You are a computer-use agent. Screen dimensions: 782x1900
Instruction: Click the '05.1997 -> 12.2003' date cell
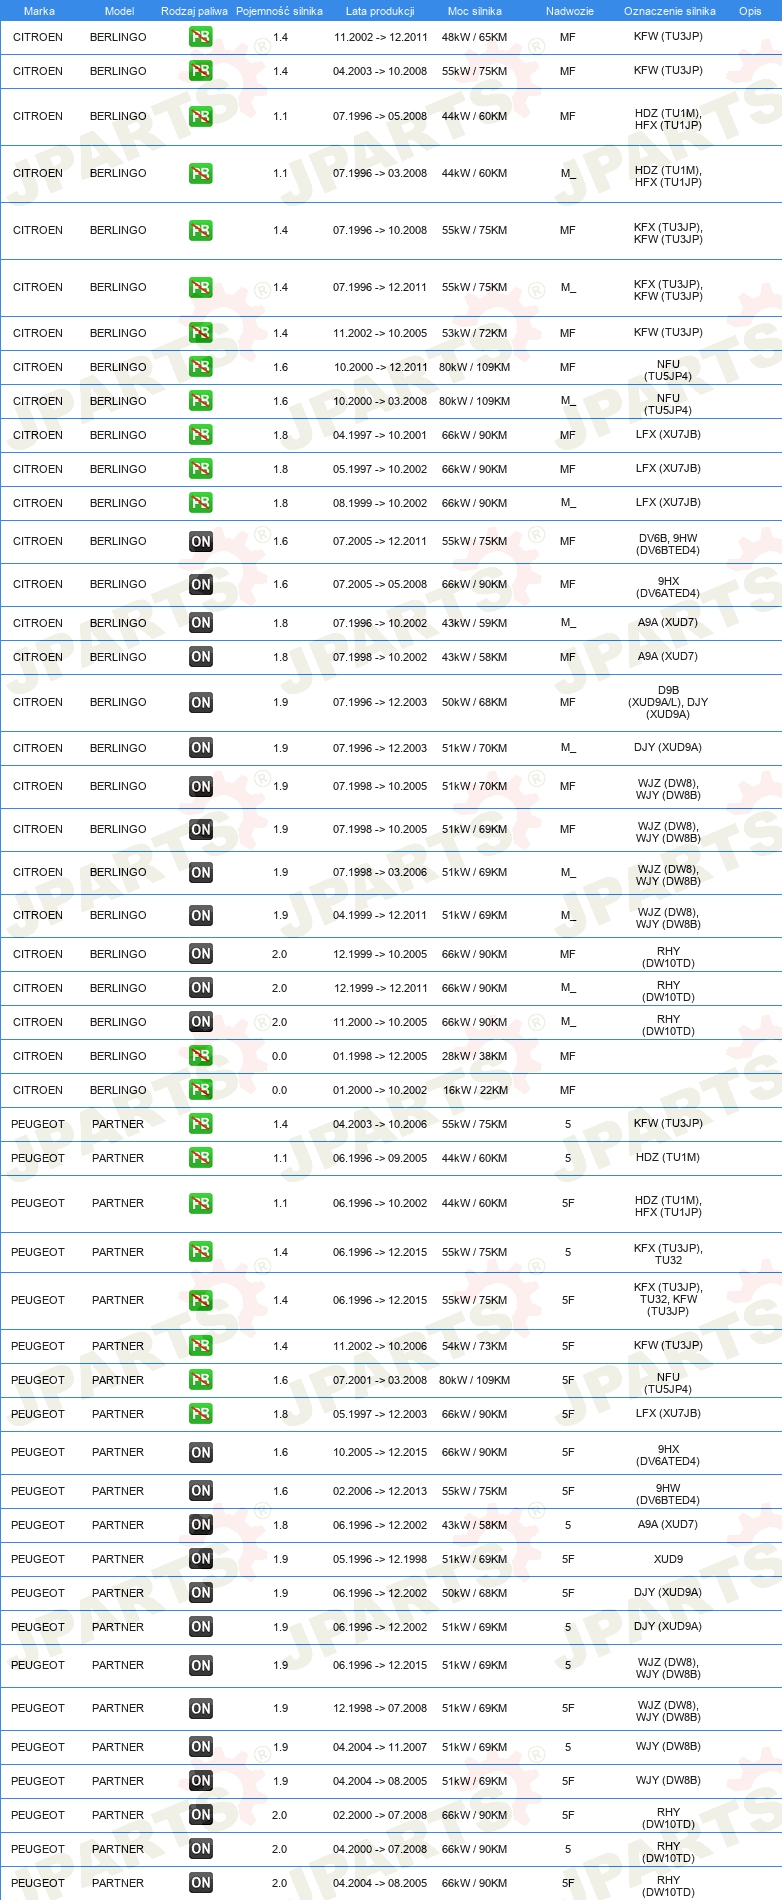[380, 1414]
